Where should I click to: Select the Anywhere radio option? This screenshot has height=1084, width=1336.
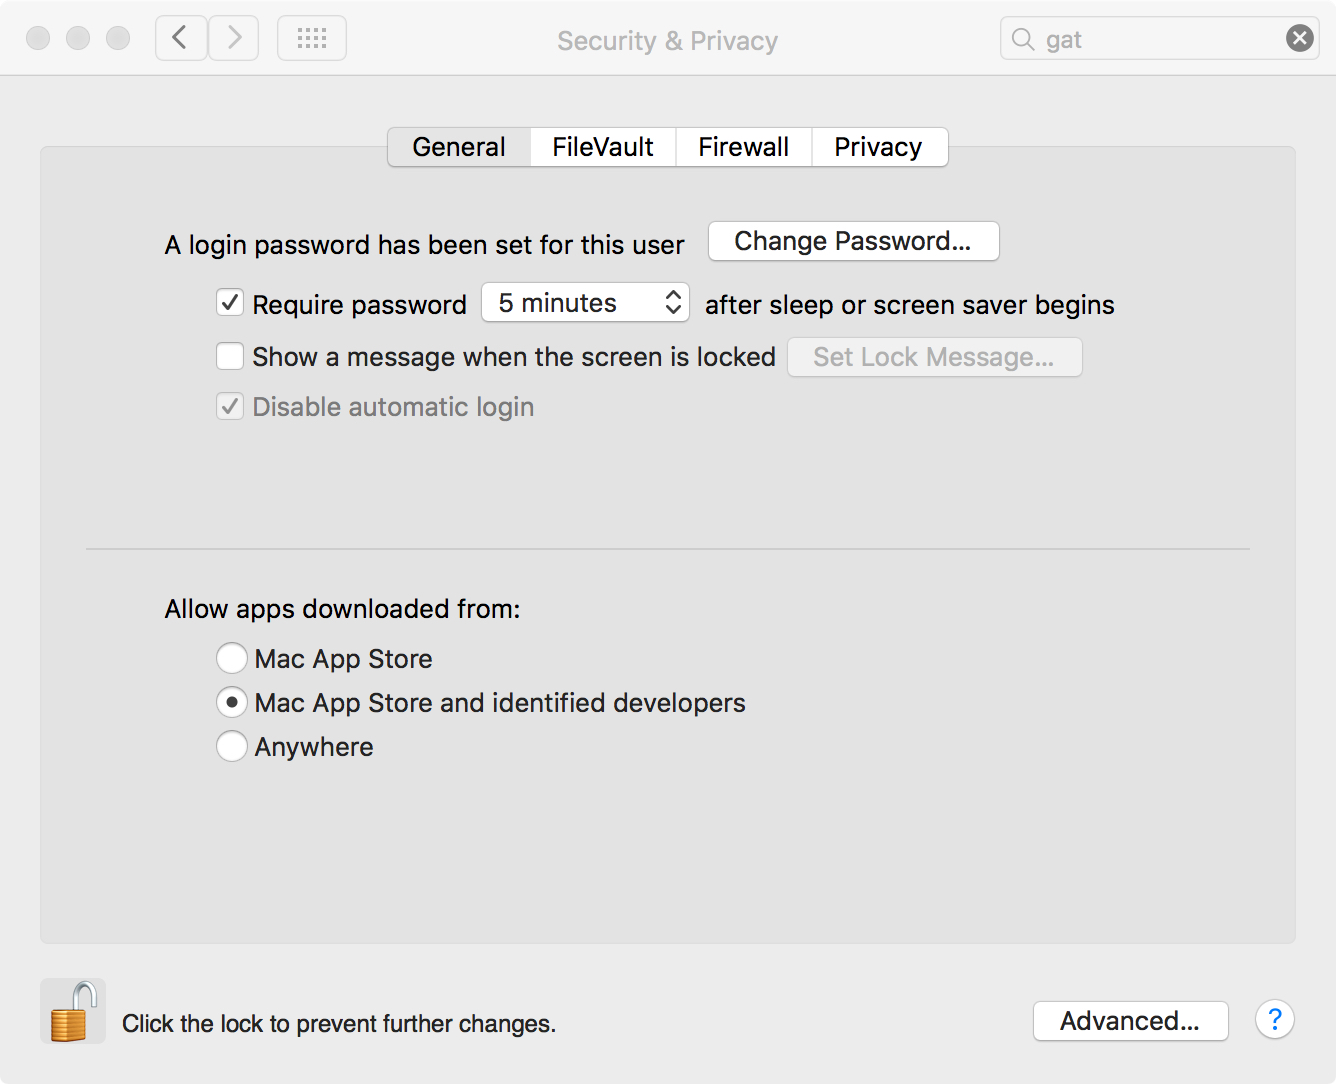click(232, 746)
